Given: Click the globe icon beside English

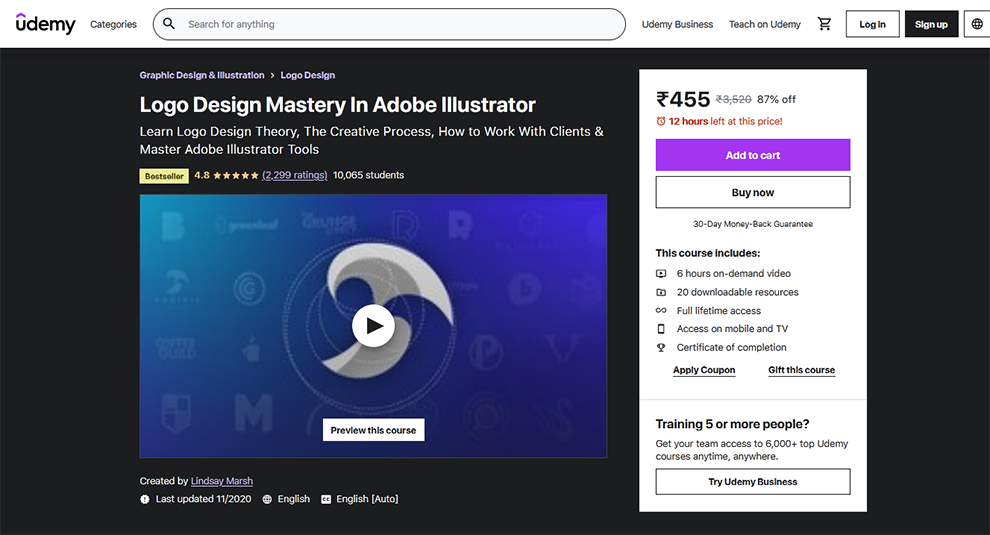Looking at the screenshot, I should (x=267, y=499).
